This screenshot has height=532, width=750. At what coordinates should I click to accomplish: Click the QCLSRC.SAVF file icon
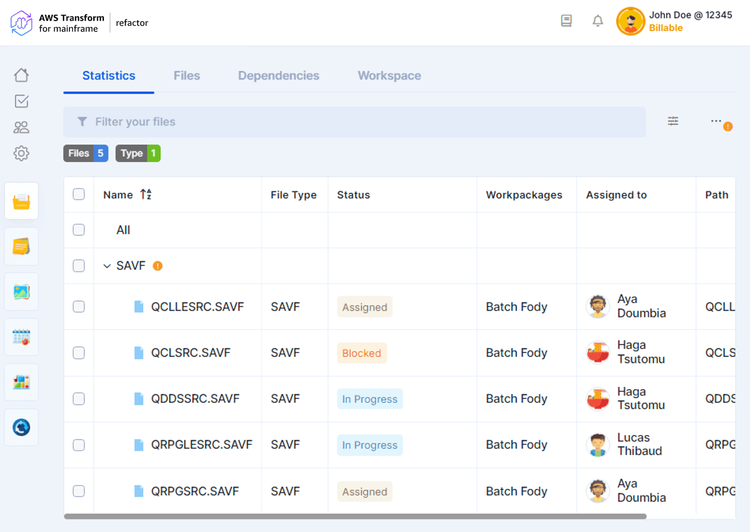(x=139, y=353)
